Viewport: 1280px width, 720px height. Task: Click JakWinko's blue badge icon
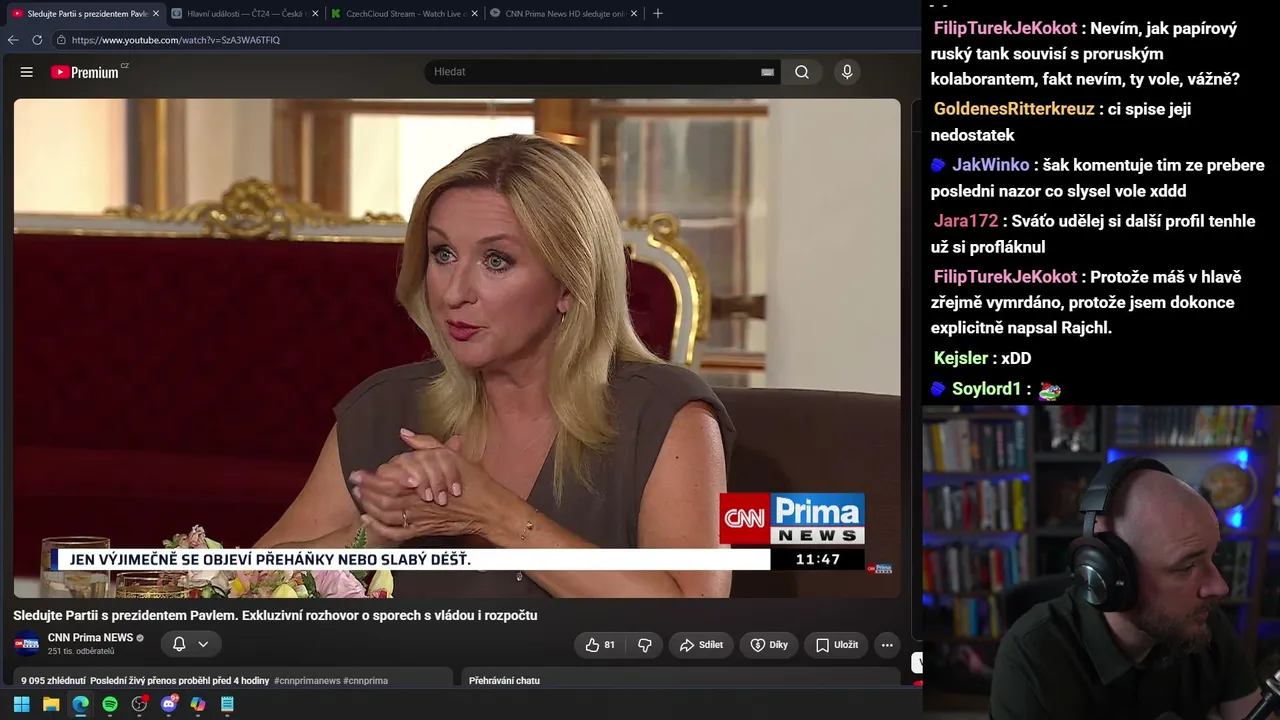click(x=938, y=165)
